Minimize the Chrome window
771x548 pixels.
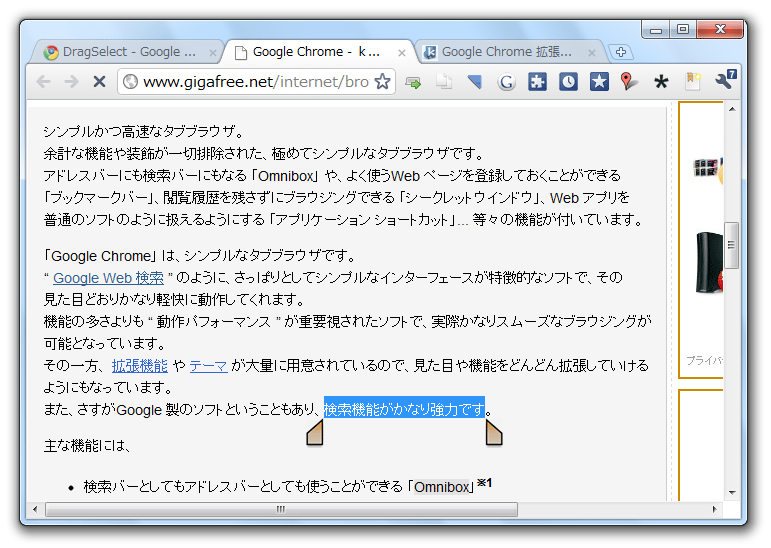[x=656, y=30]
